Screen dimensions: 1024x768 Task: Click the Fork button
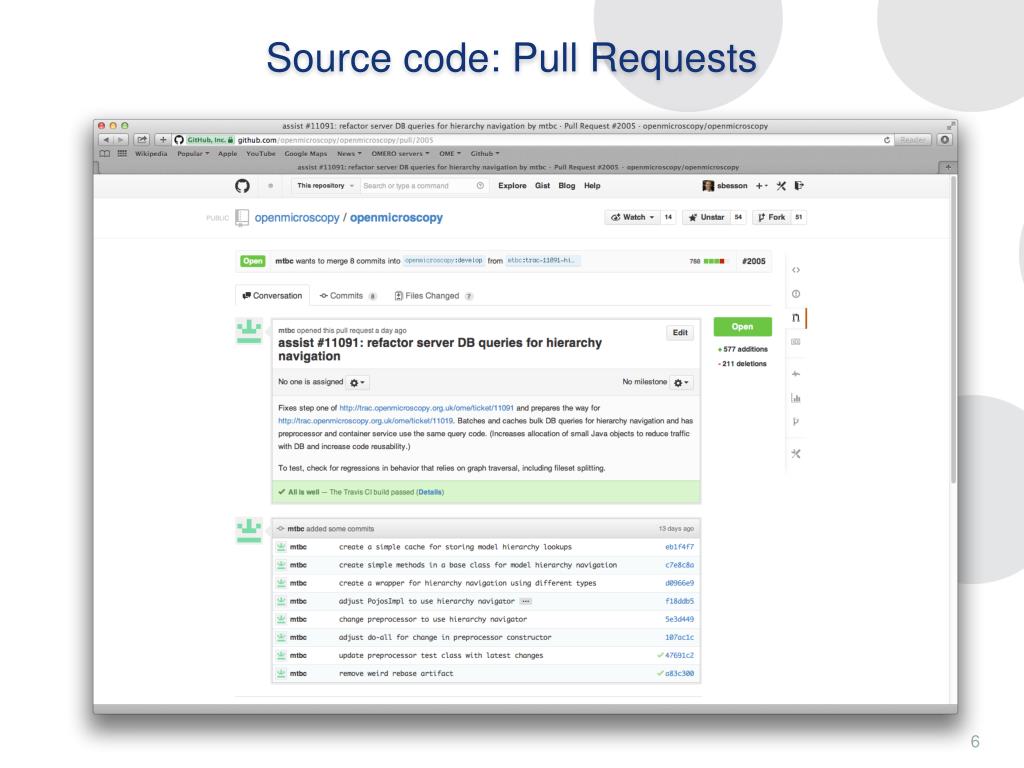click(x=772, y=217)
